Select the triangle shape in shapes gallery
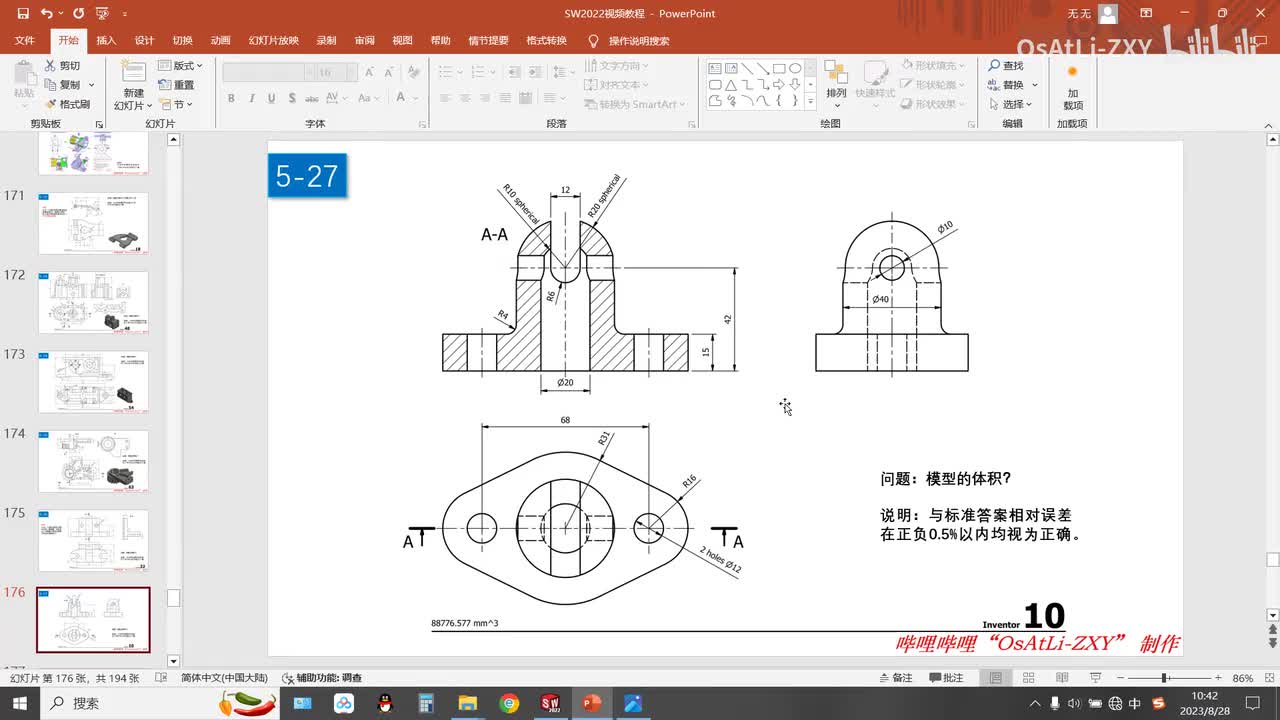1280x720 pixels. click(x=731, y=85)
